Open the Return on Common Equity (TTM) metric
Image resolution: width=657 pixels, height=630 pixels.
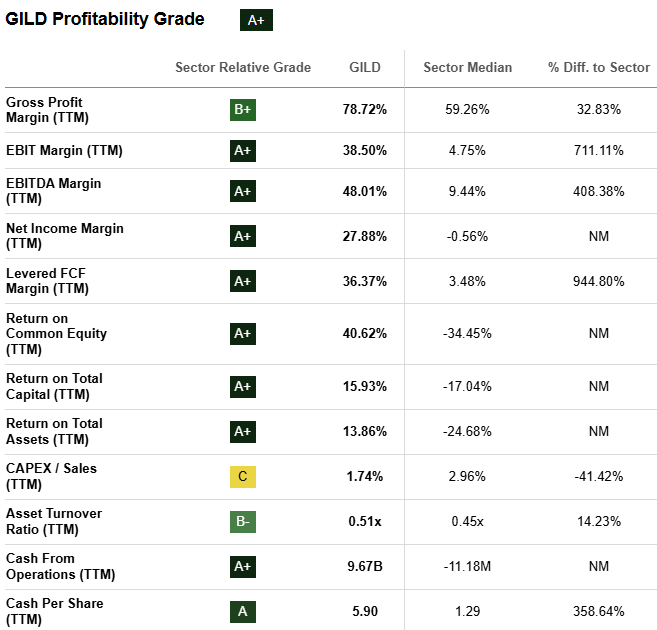click(56, 334)
